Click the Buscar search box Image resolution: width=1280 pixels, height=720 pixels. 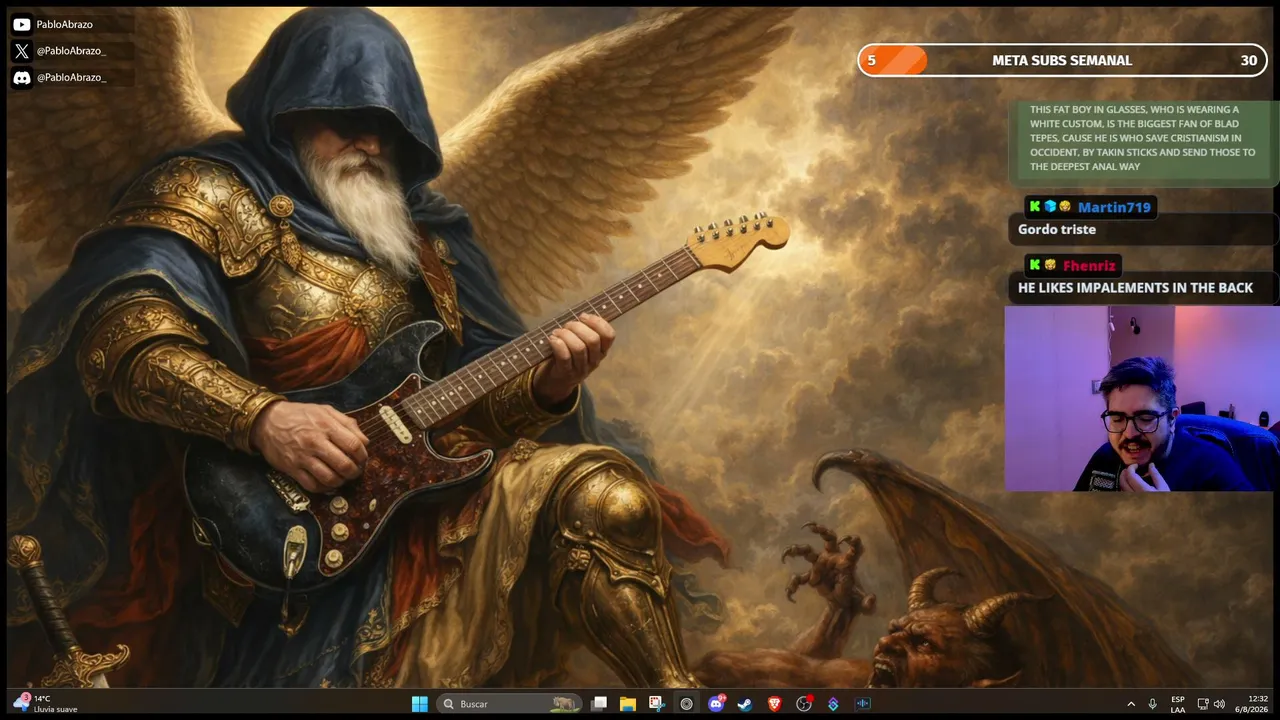510,704
